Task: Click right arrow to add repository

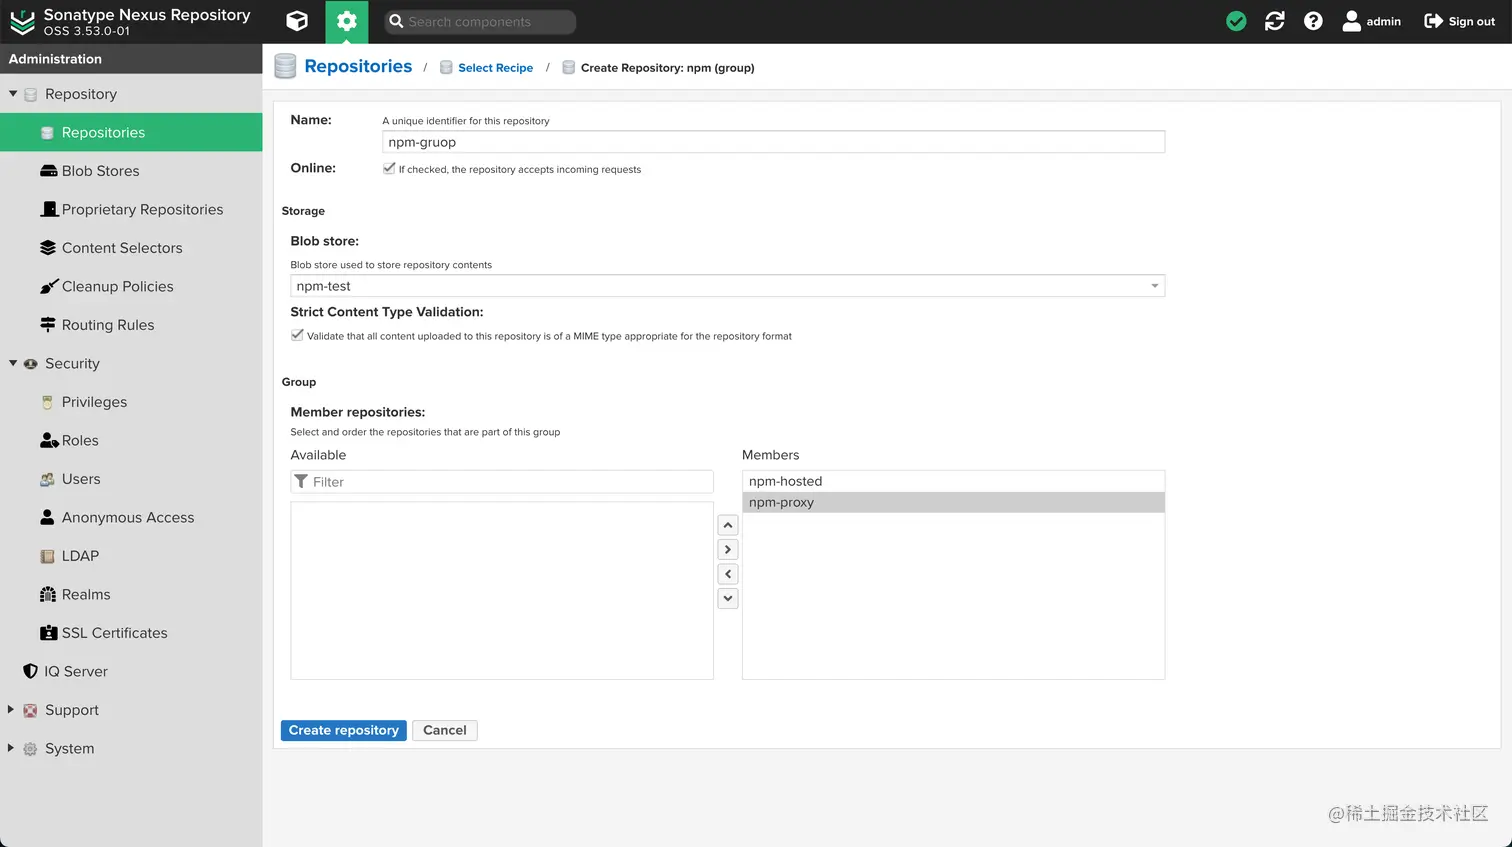Action: click(x=728, y=550)
